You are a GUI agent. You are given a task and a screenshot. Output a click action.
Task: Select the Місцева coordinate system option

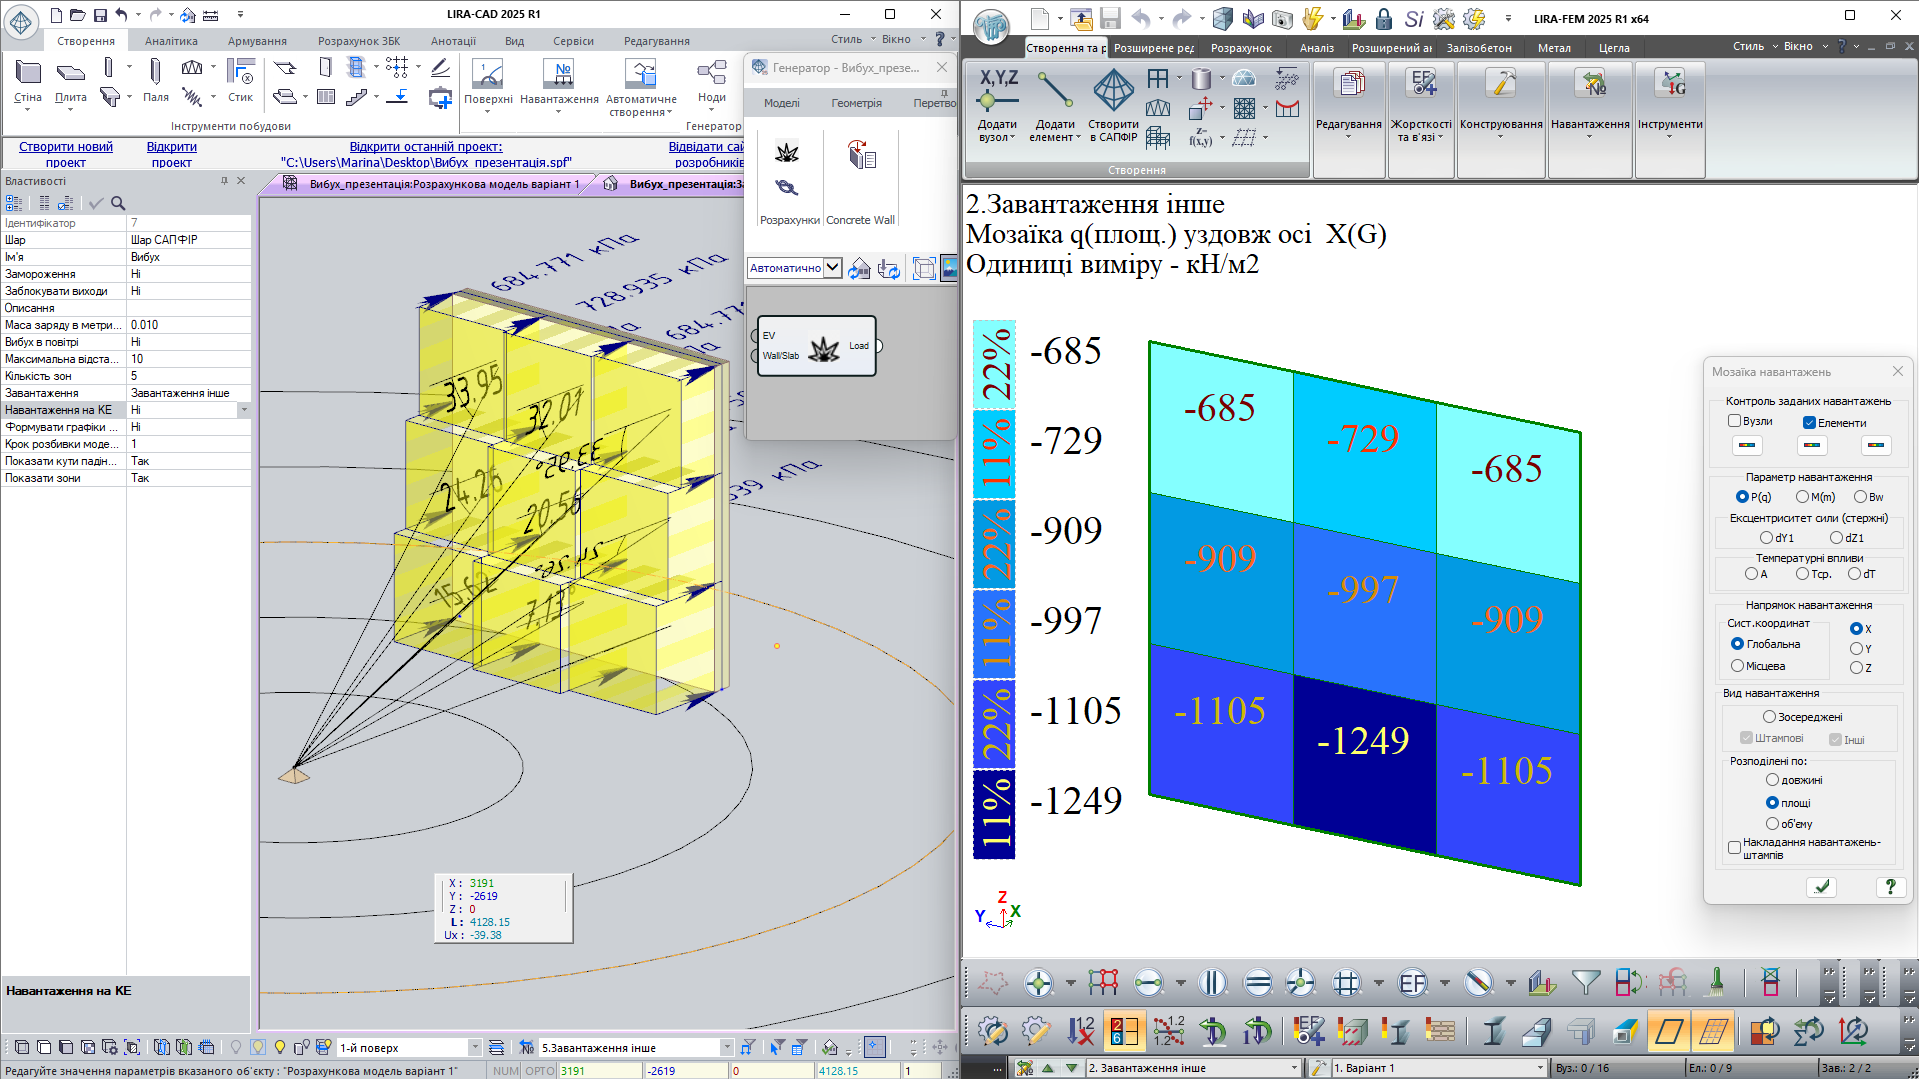1738,666
